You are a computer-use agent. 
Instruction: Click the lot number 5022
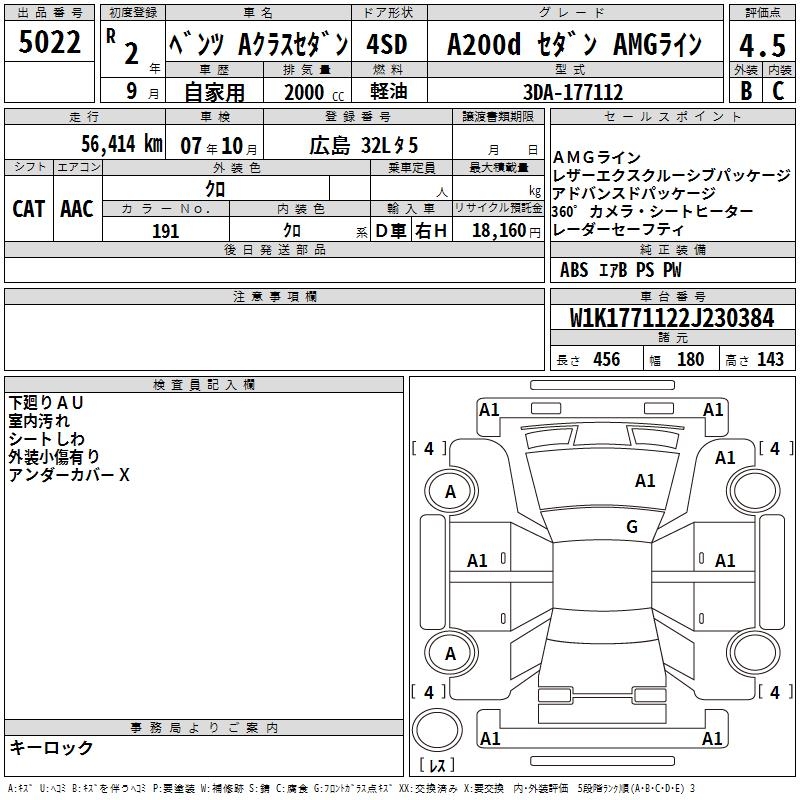coord(49,42)
